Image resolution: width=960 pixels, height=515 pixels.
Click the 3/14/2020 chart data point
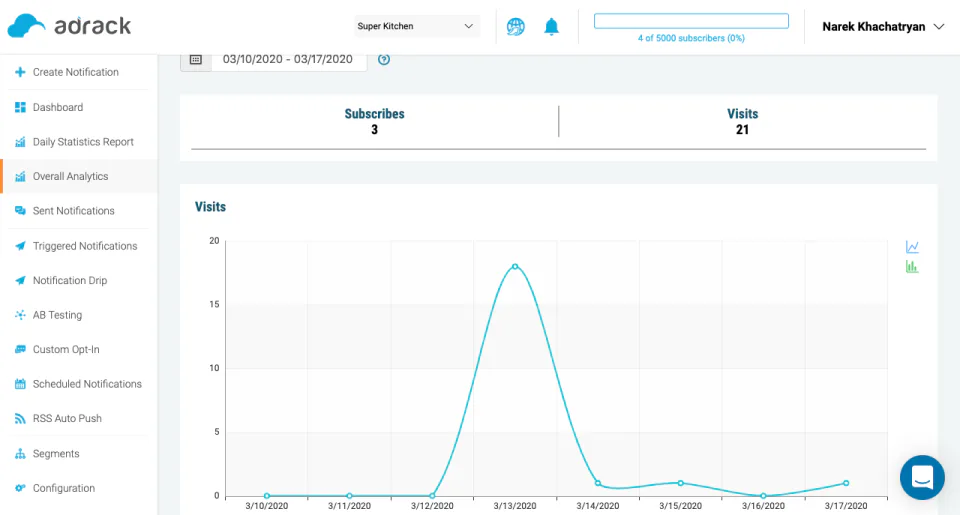point(598,483)
